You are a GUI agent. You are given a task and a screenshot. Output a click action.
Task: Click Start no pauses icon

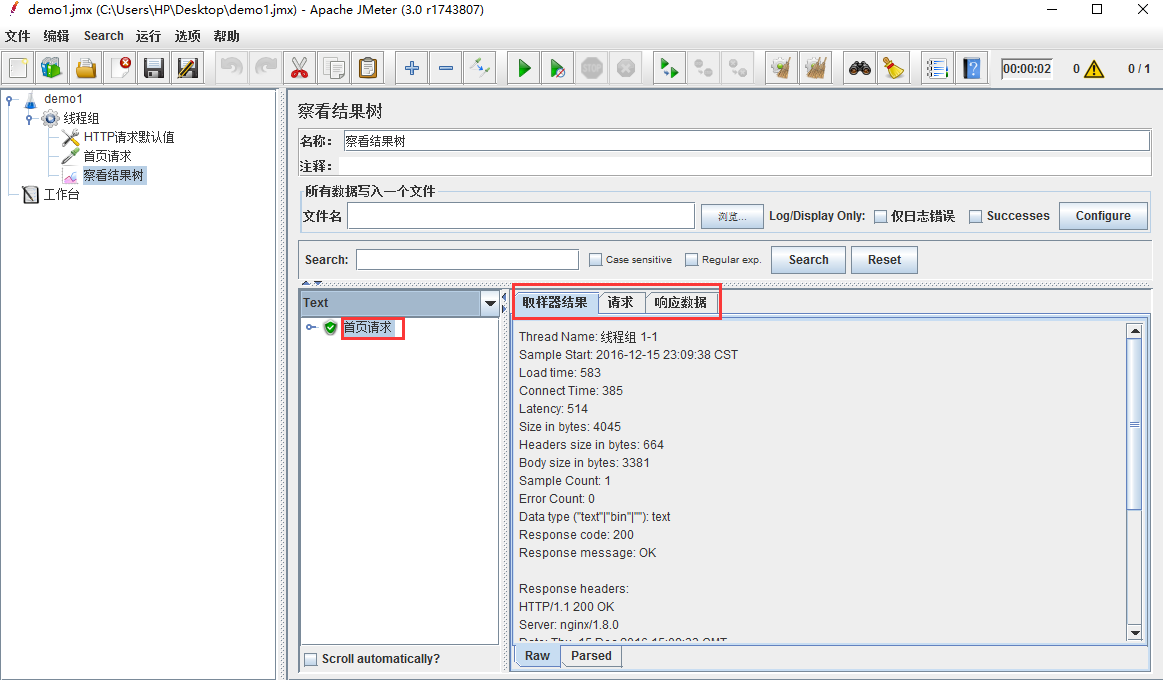click(x=558, y=68)
